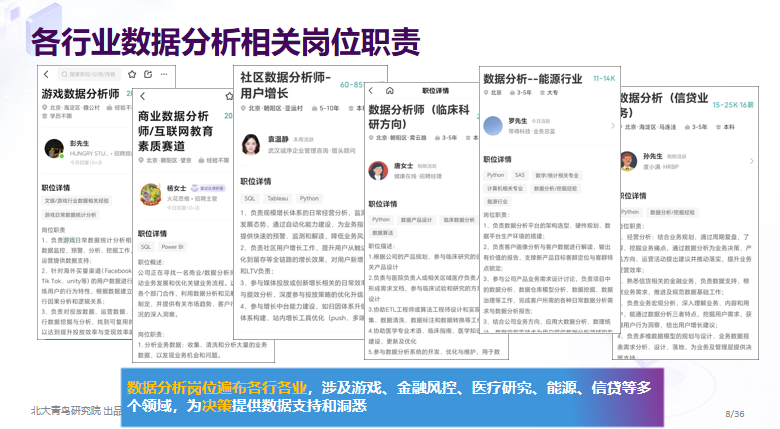Click the 北京·朝阳区·亚运村 location text
This screenshot has height=429, width=780.
276,108
